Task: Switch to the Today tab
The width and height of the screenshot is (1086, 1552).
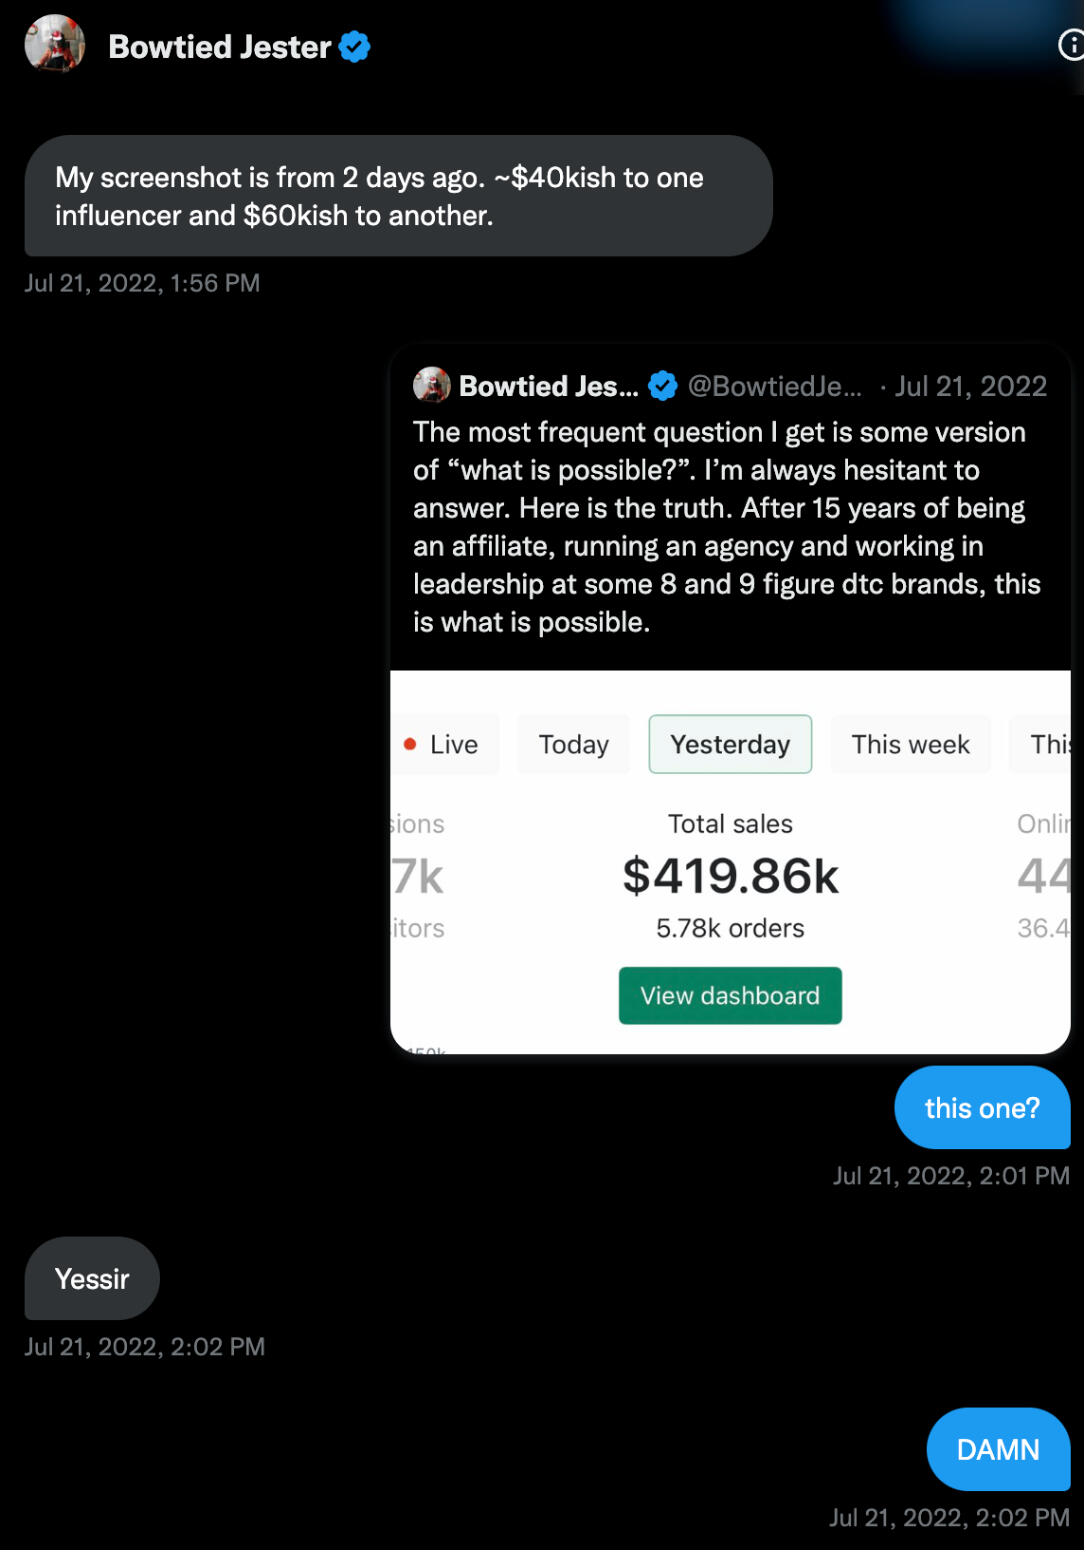Action: [x=573, y=744]
